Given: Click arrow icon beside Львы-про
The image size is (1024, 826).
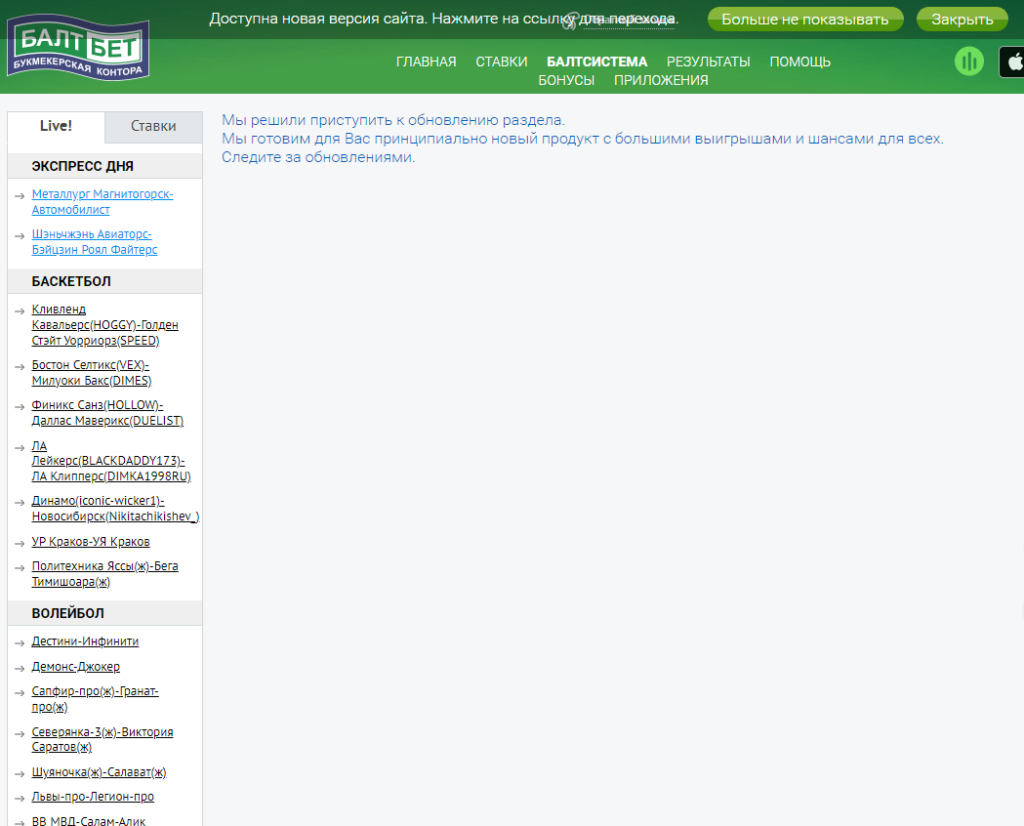Looking at the screenshot, I should click(x=20, y=798).
